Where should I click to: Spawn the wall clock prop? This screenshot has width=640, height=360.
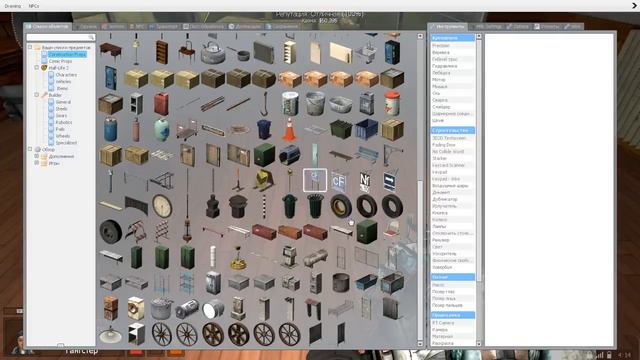(x=162, y=206)
